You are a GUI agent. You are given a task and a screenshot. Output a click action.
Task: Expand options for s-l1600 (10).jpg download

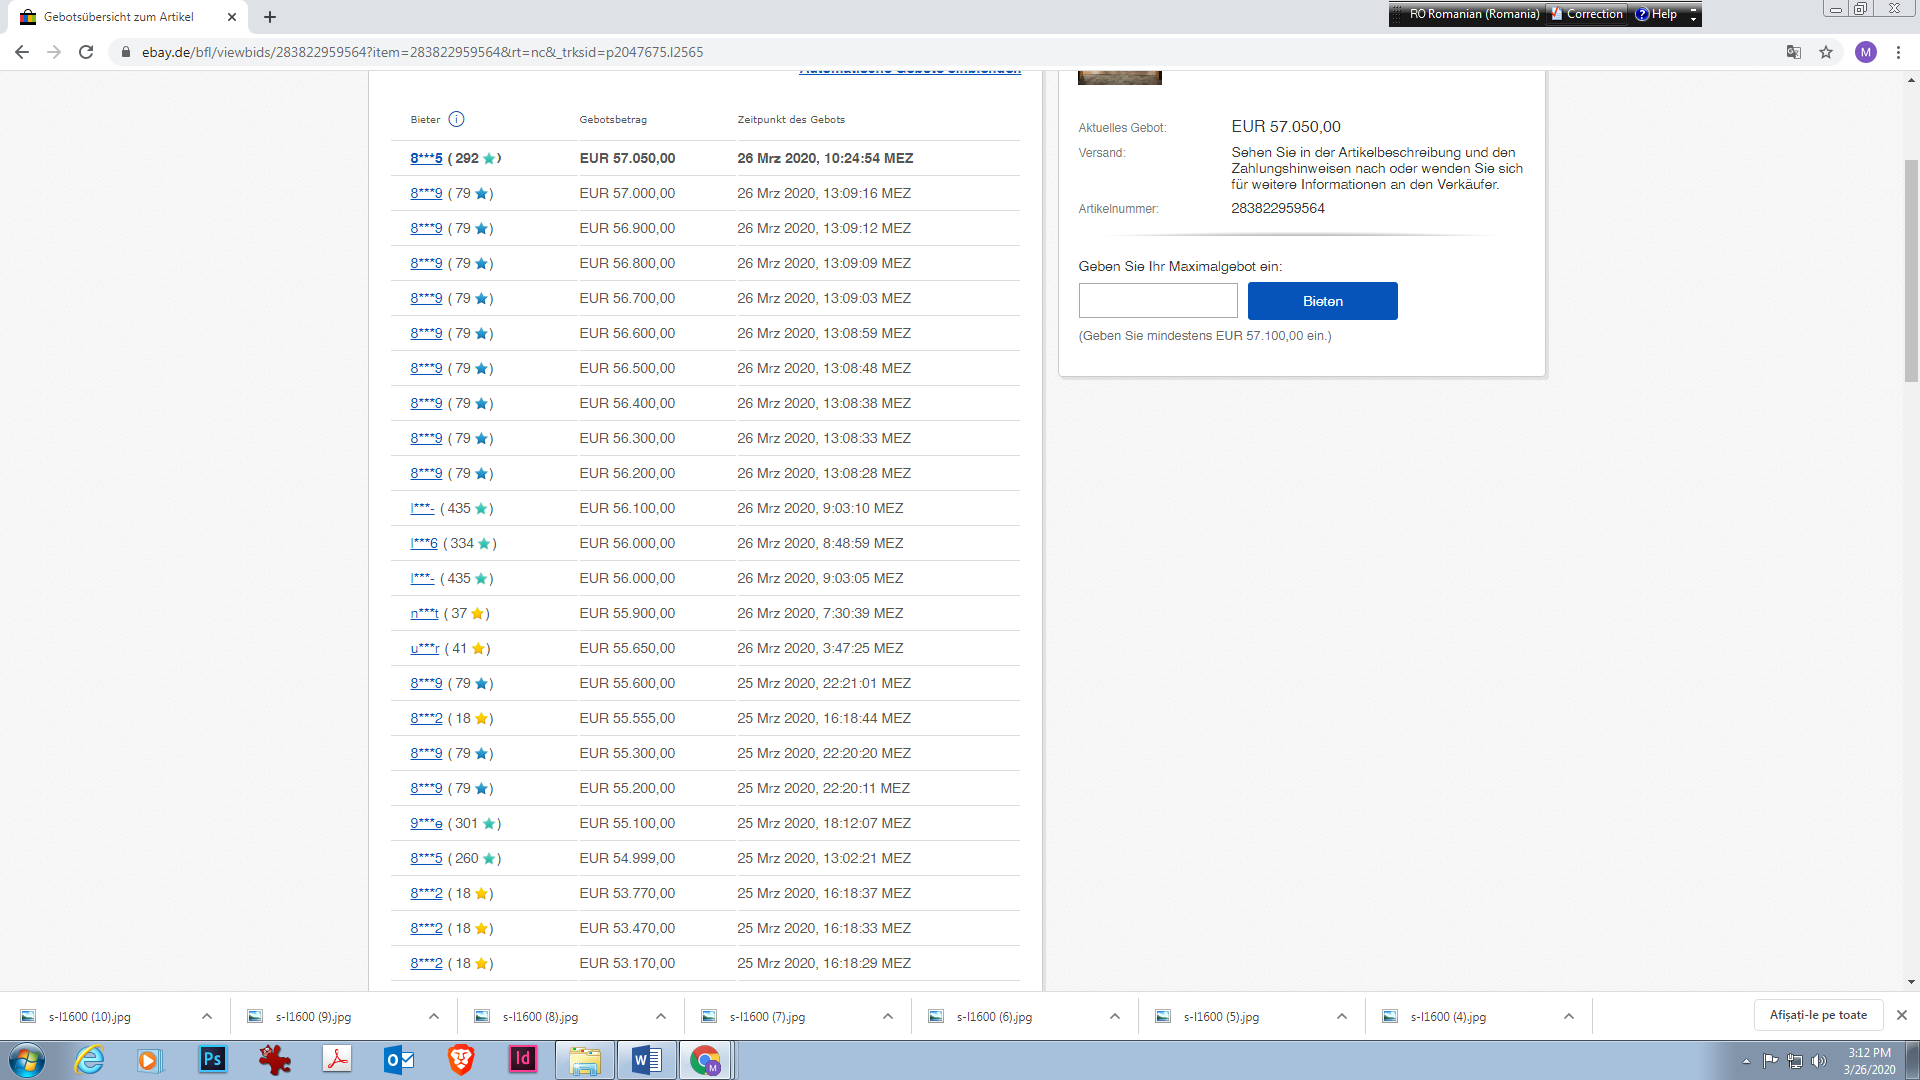coord(207,1016)
